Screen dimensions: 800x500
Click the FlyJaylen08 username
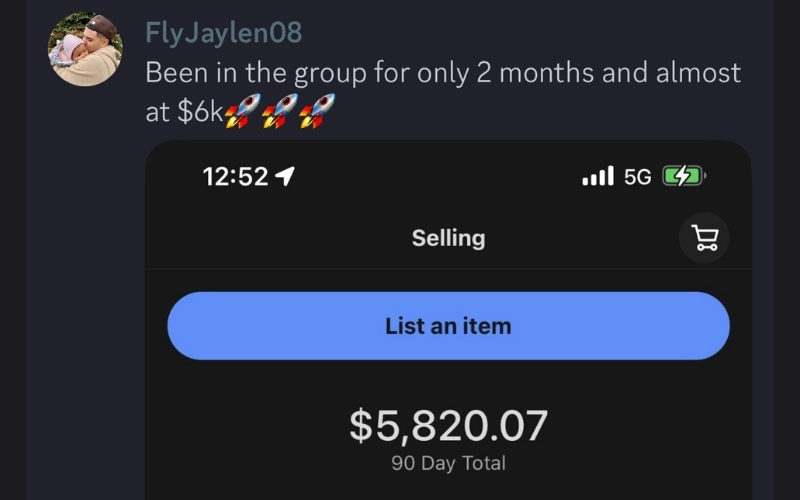tap(223, 33)
